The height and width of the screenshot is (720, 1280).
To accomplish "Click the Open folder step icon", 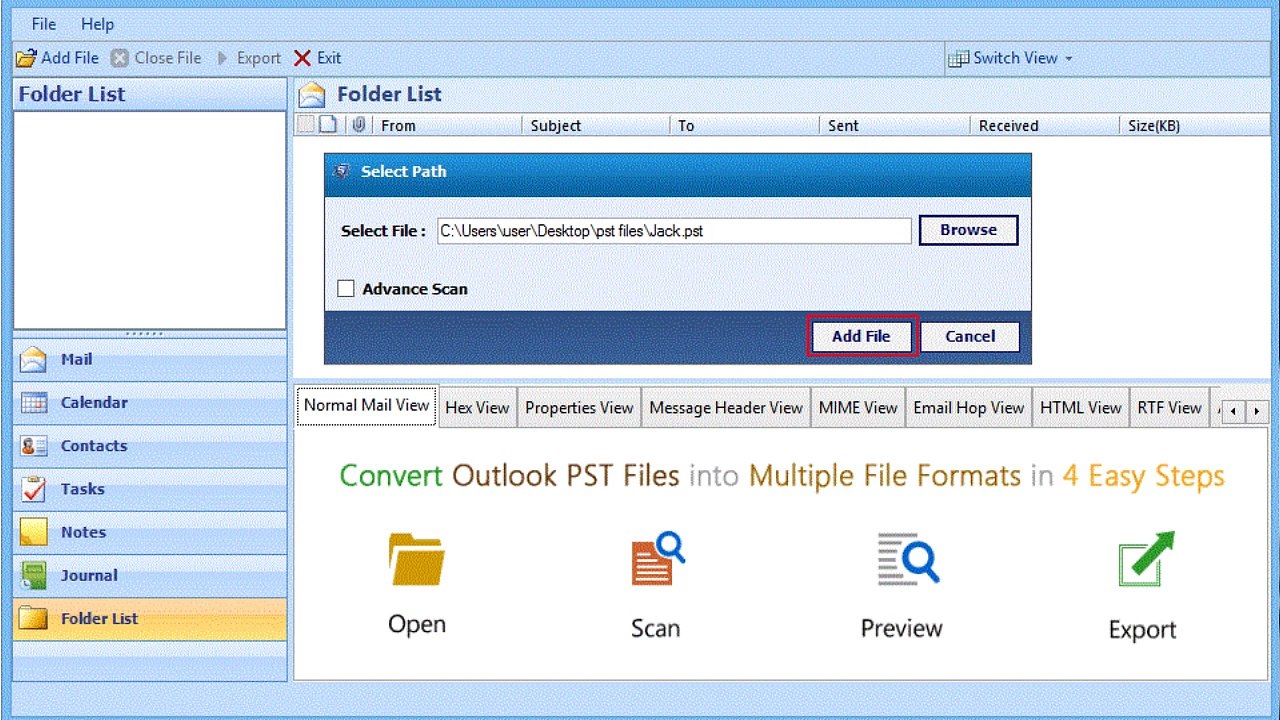I will click(x=416, y=559).
